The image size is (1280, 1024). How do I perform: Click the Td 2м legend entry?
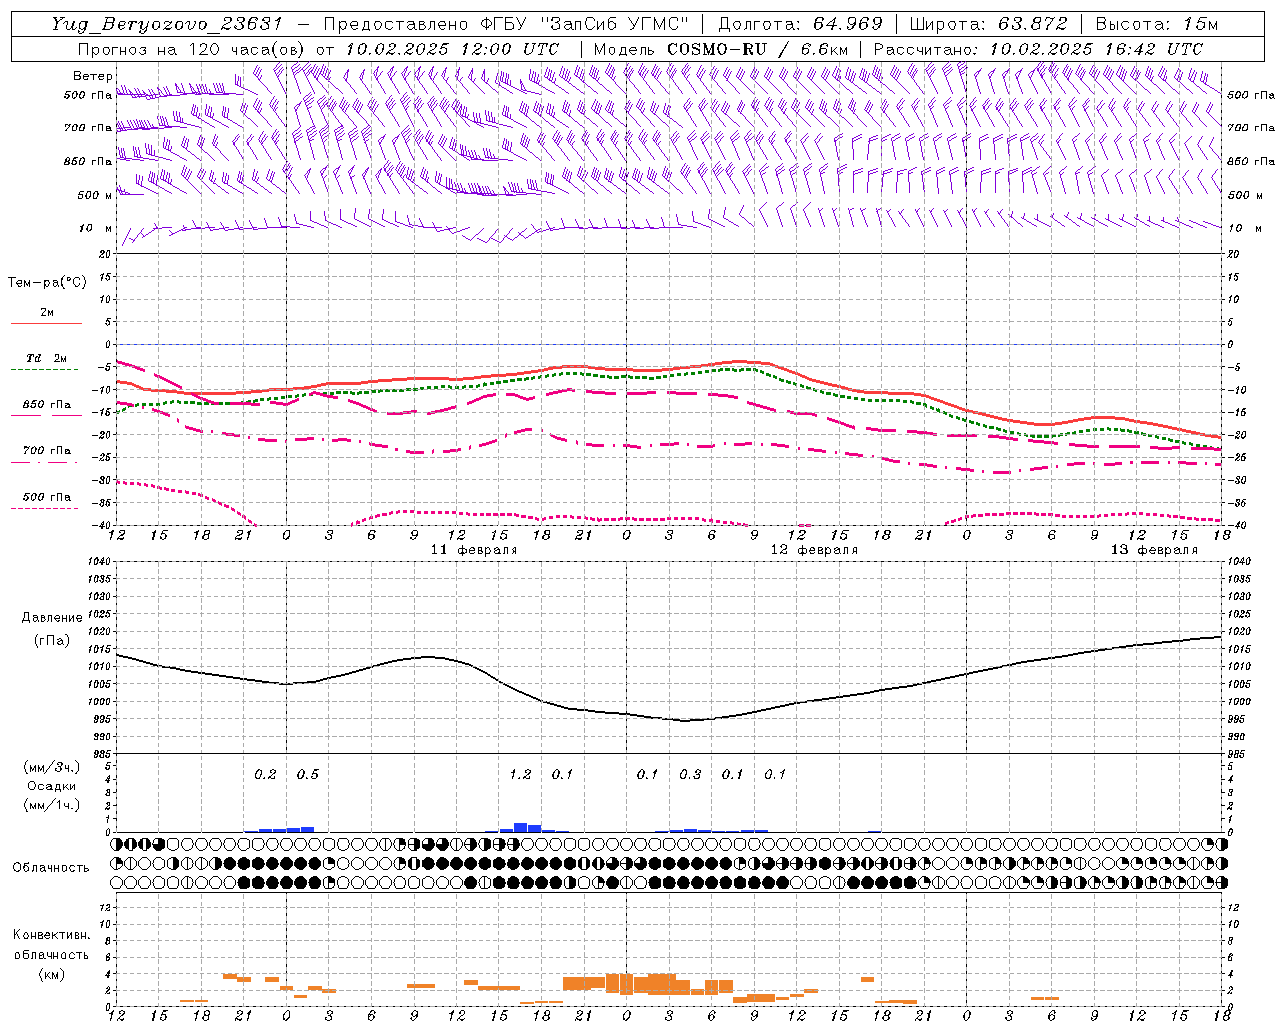pyautogui.click(x=46, y=358)
